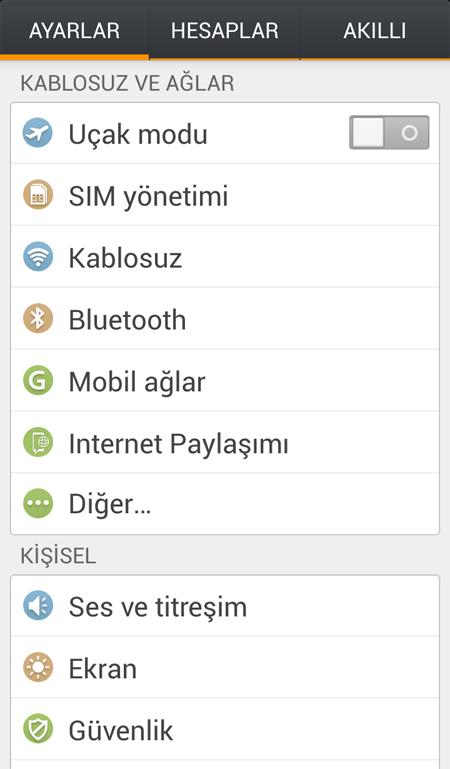Toggle the Uçak modu switch
The image size is (450, 769).
pyautogui.click(x=389, y=132)
